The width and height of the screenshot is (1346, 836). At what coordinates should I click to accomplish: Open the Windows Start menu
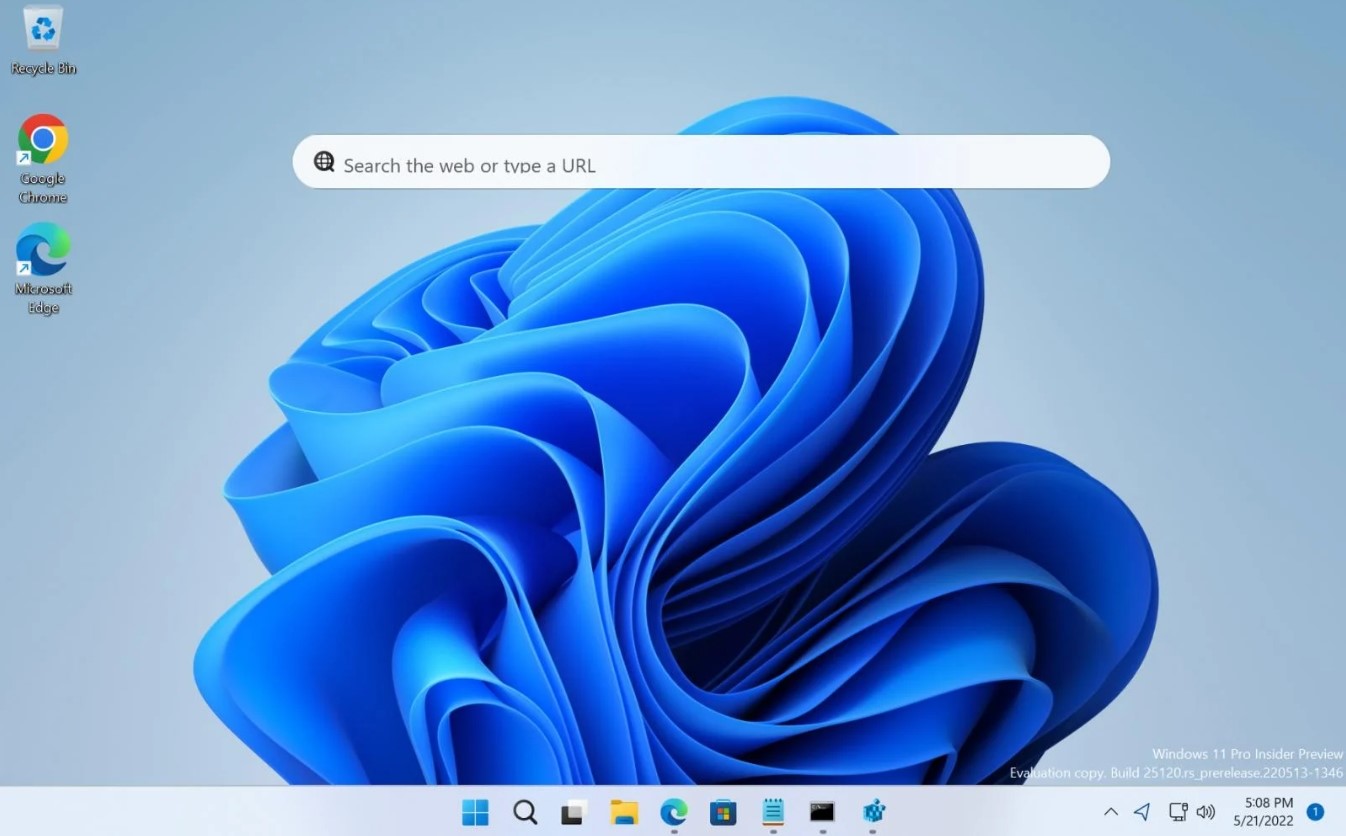pyautogui.click(x=476, y=812)
